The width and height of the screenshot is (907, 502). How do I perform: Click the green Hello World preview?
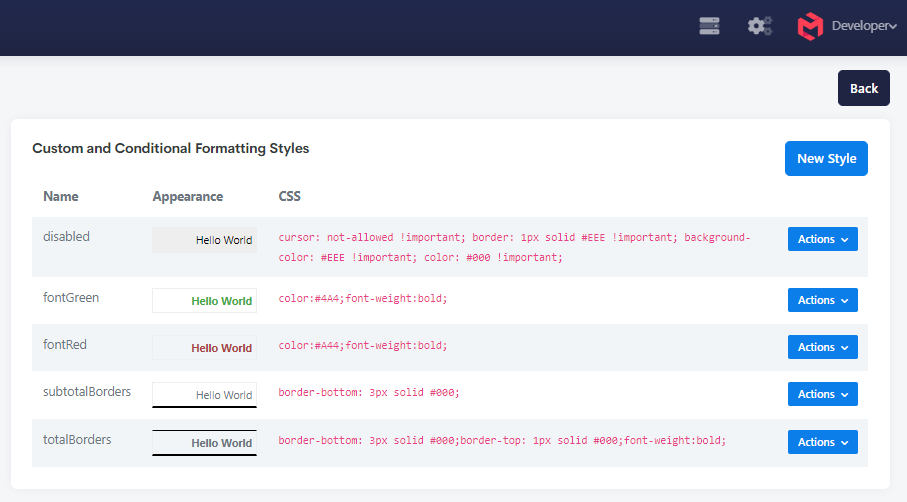click(204, 301)
